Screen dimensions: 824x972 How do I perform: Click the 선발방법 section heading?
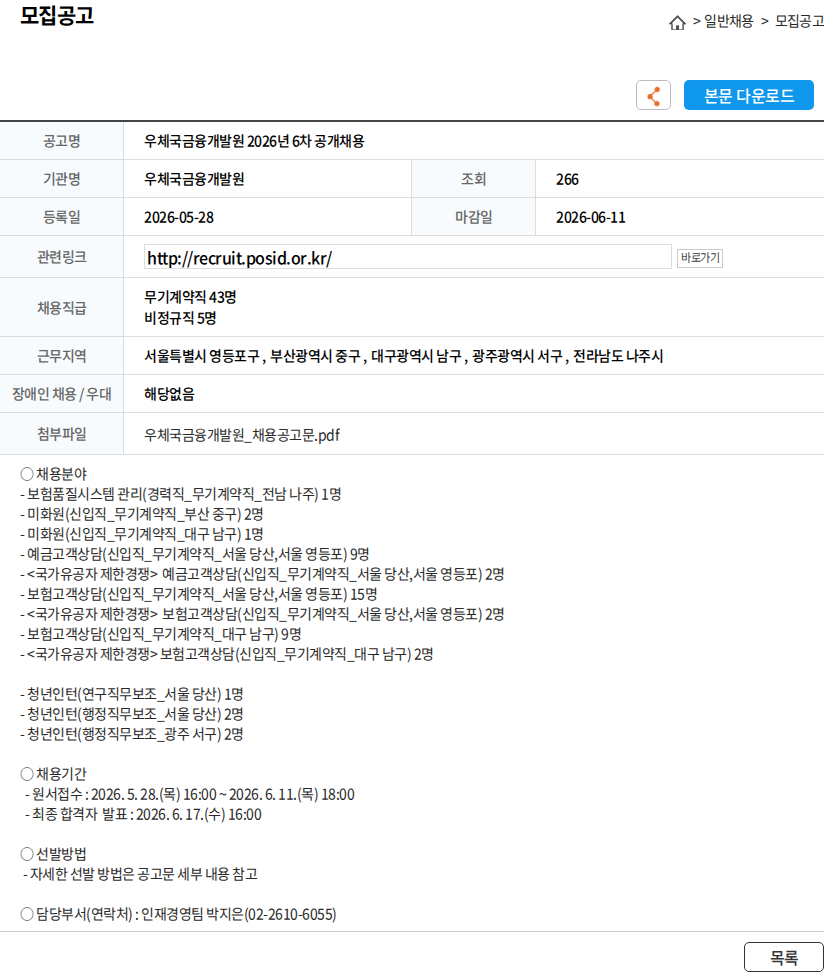click(x=53, y=854)
